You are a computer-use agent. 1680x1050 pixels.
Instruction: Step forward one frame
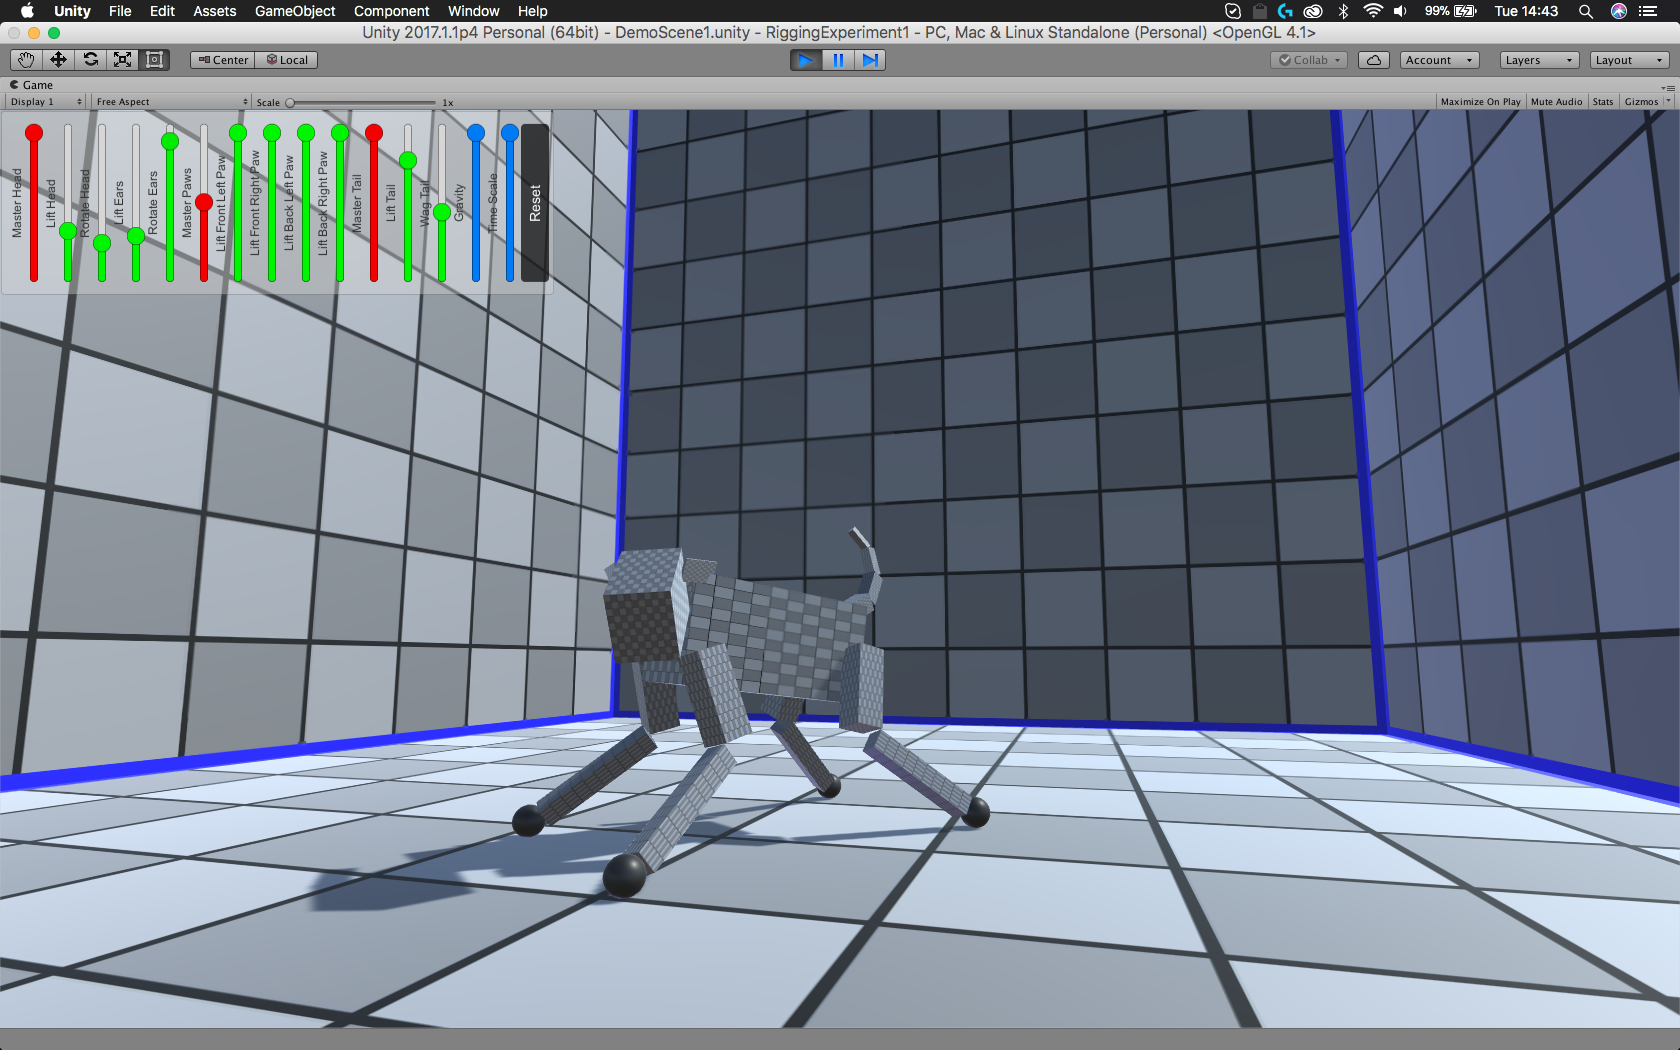(870, 60)
